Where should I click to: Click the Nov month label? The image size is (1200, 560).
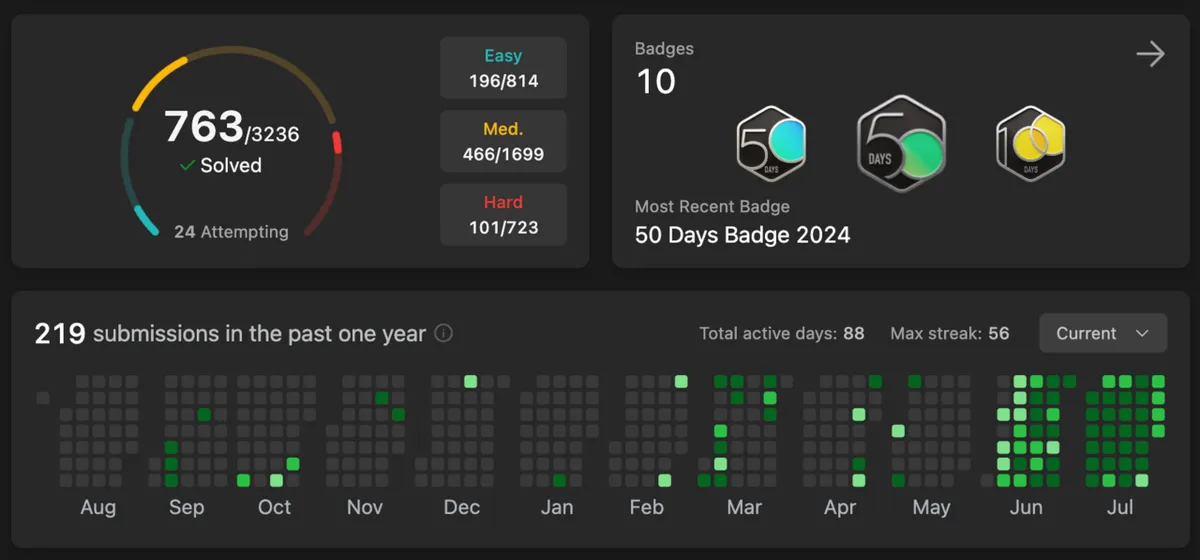(x=365, y=507)
